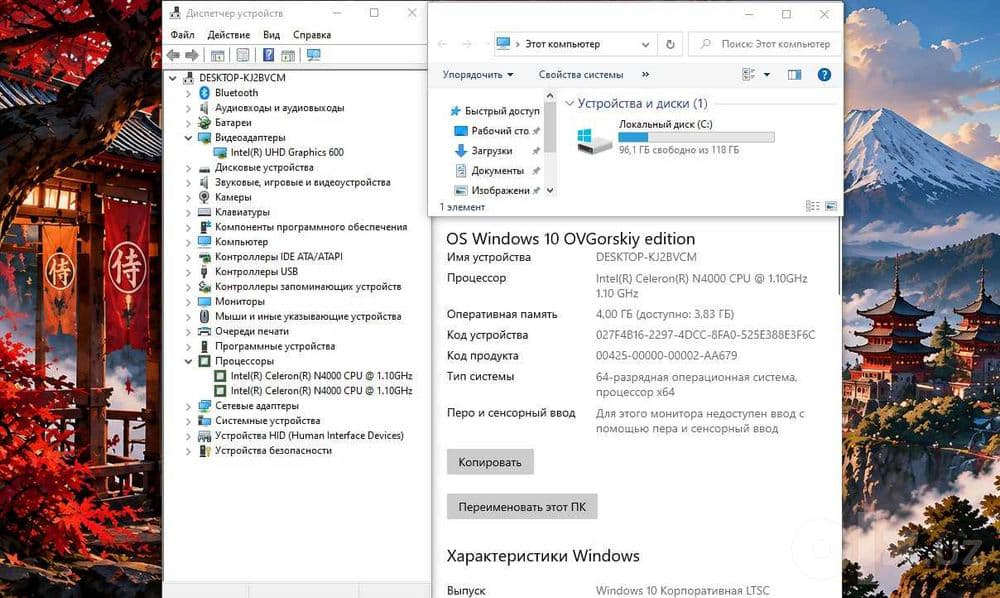Click the Клавиатуры category icon
Viewport: 1000px width, 598px height.
click(204, 212)
